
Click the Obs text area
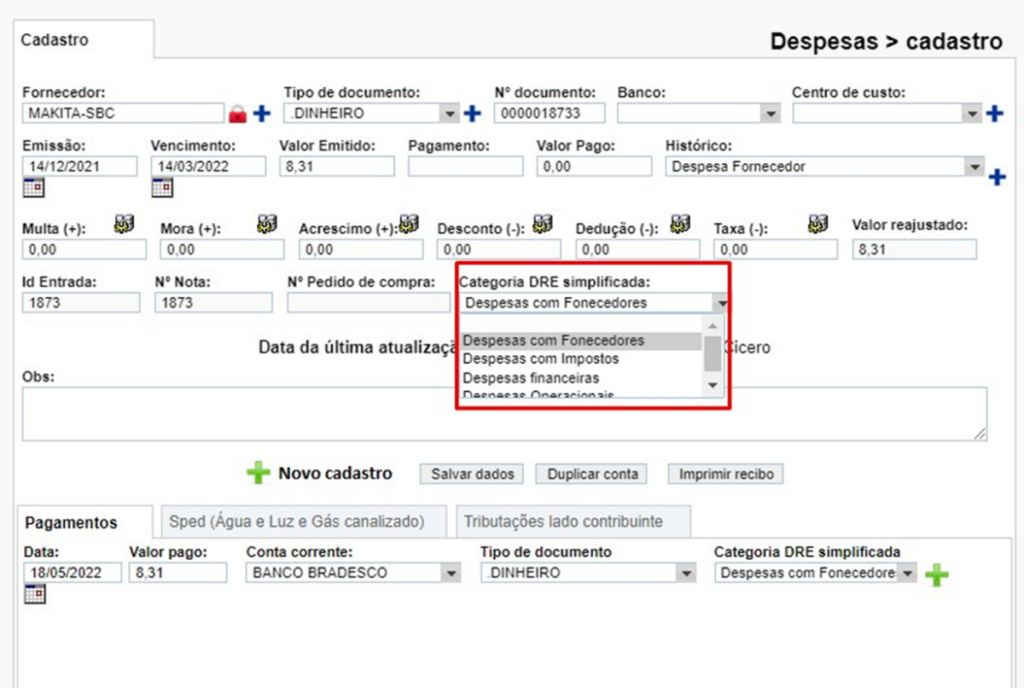pyautogui.click(x=505, y=414)
